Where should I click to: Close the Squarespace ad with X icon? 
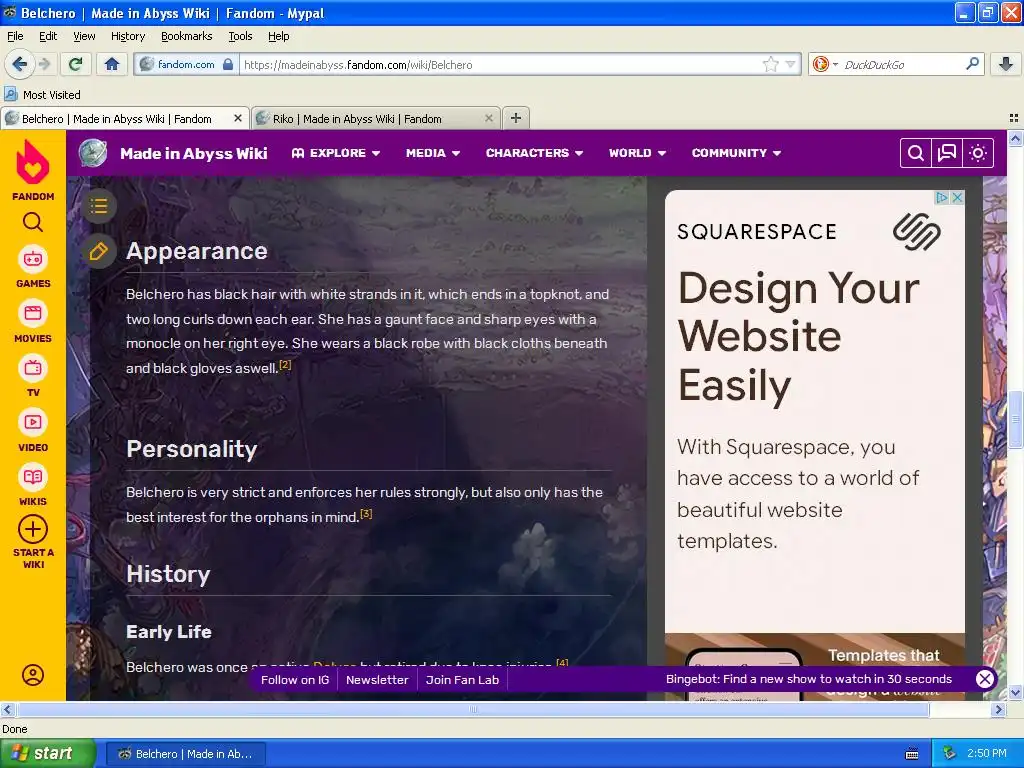[x=957, y=197]
